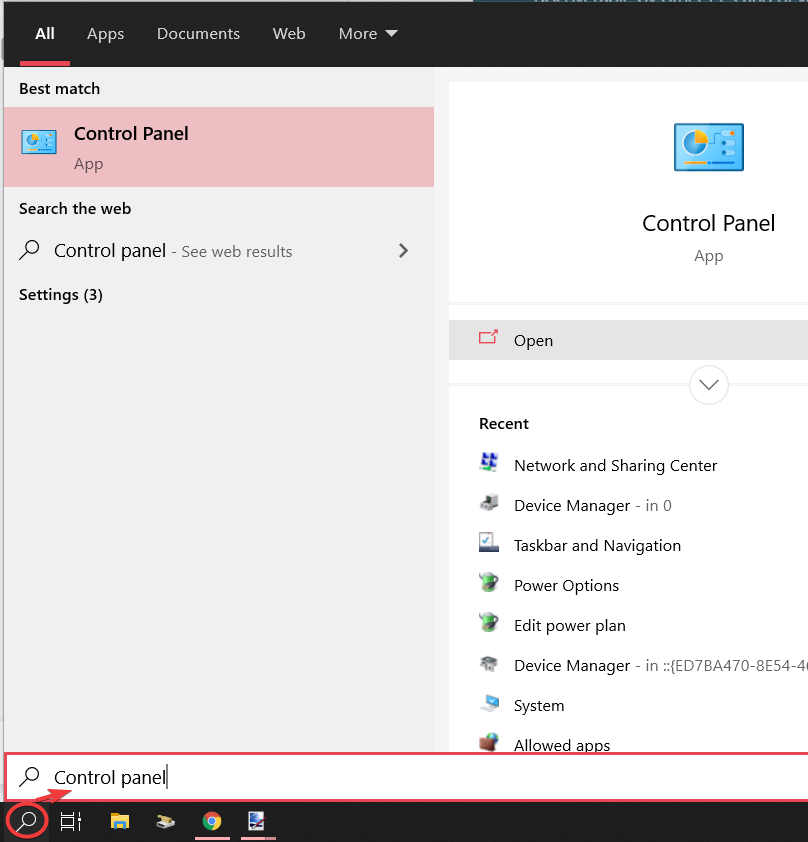Open Power Options recent item

tap(566, 585)
